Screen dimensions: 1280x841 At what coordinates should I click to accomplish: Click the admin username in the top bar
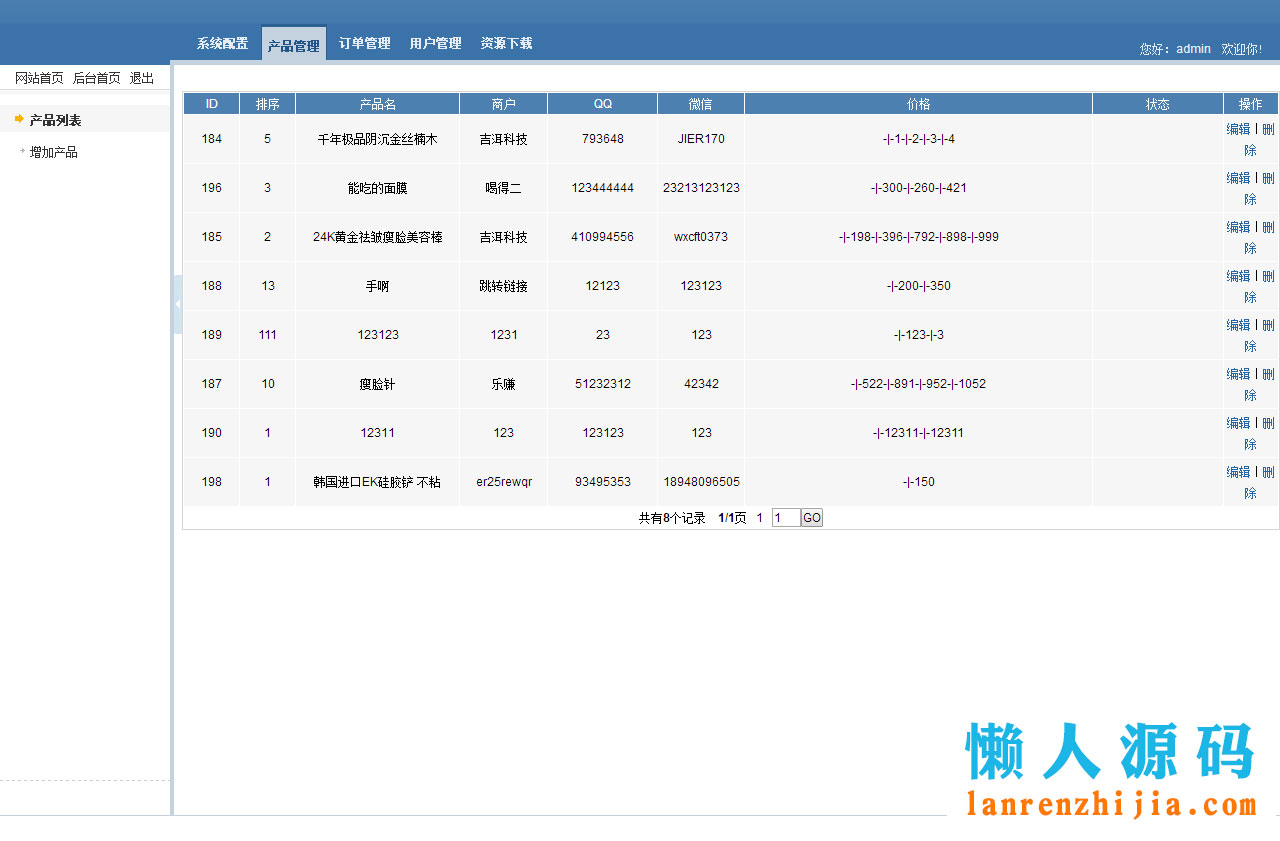click(x=1192, y=48)
